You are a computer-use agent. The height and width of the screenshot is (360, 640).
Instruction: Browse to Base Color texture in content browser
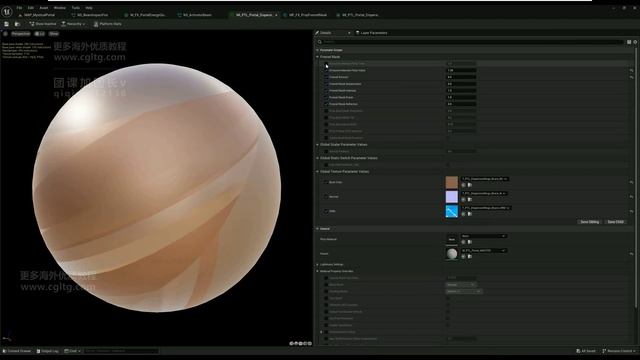(470, 185)
